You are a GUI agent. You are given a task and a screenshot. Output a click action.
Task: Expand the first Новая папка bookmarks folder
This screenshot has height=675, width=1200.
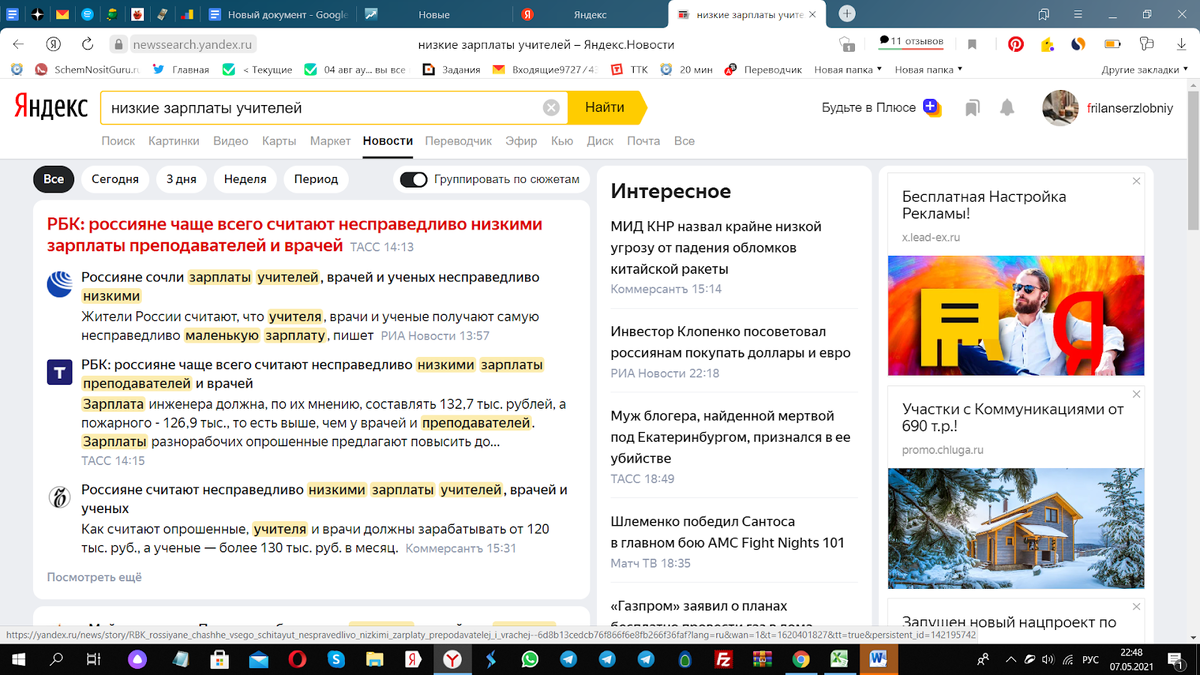[848, 70]
